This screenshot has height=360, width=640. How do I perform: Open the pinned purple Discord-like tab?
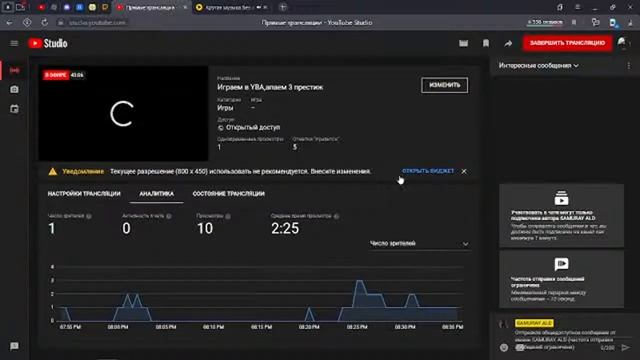pyautogui.click(x=67, y=7)
